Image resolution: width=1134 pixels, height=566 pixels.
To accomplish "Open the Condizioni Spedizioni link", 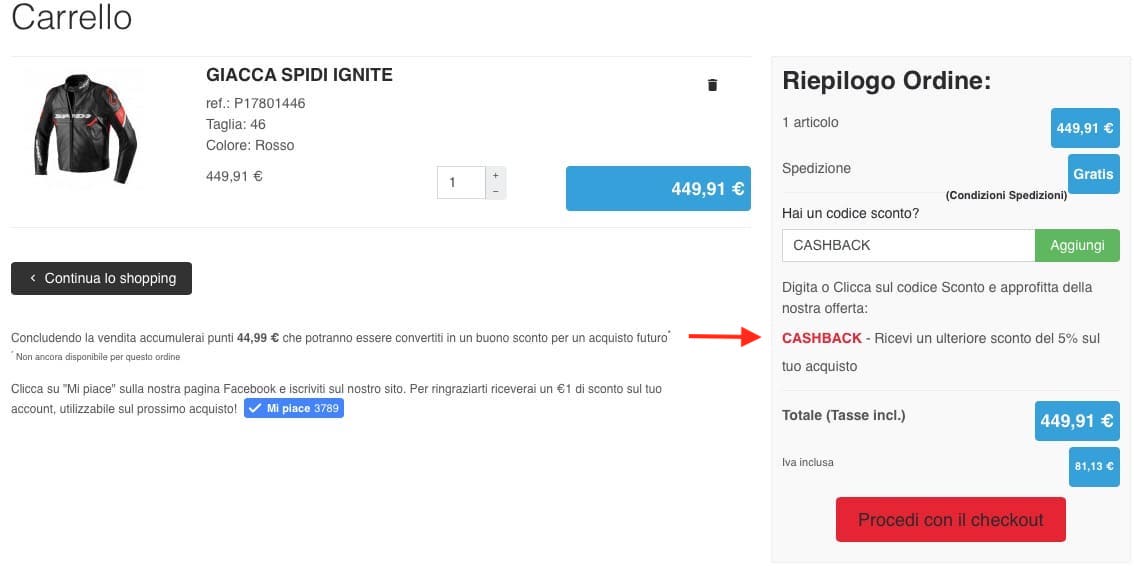I will (1006, 195).
